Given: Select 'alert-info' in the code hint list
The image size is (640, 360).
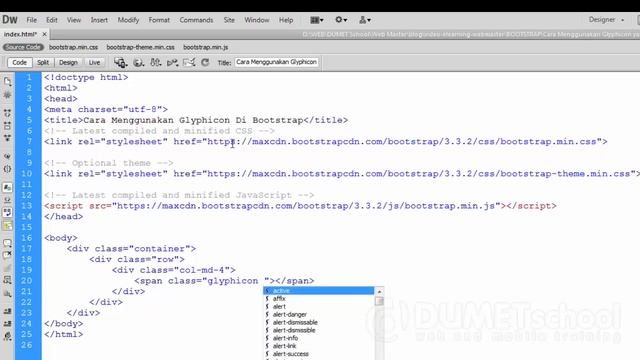Looking at the screenshot, I should (318, 338).
